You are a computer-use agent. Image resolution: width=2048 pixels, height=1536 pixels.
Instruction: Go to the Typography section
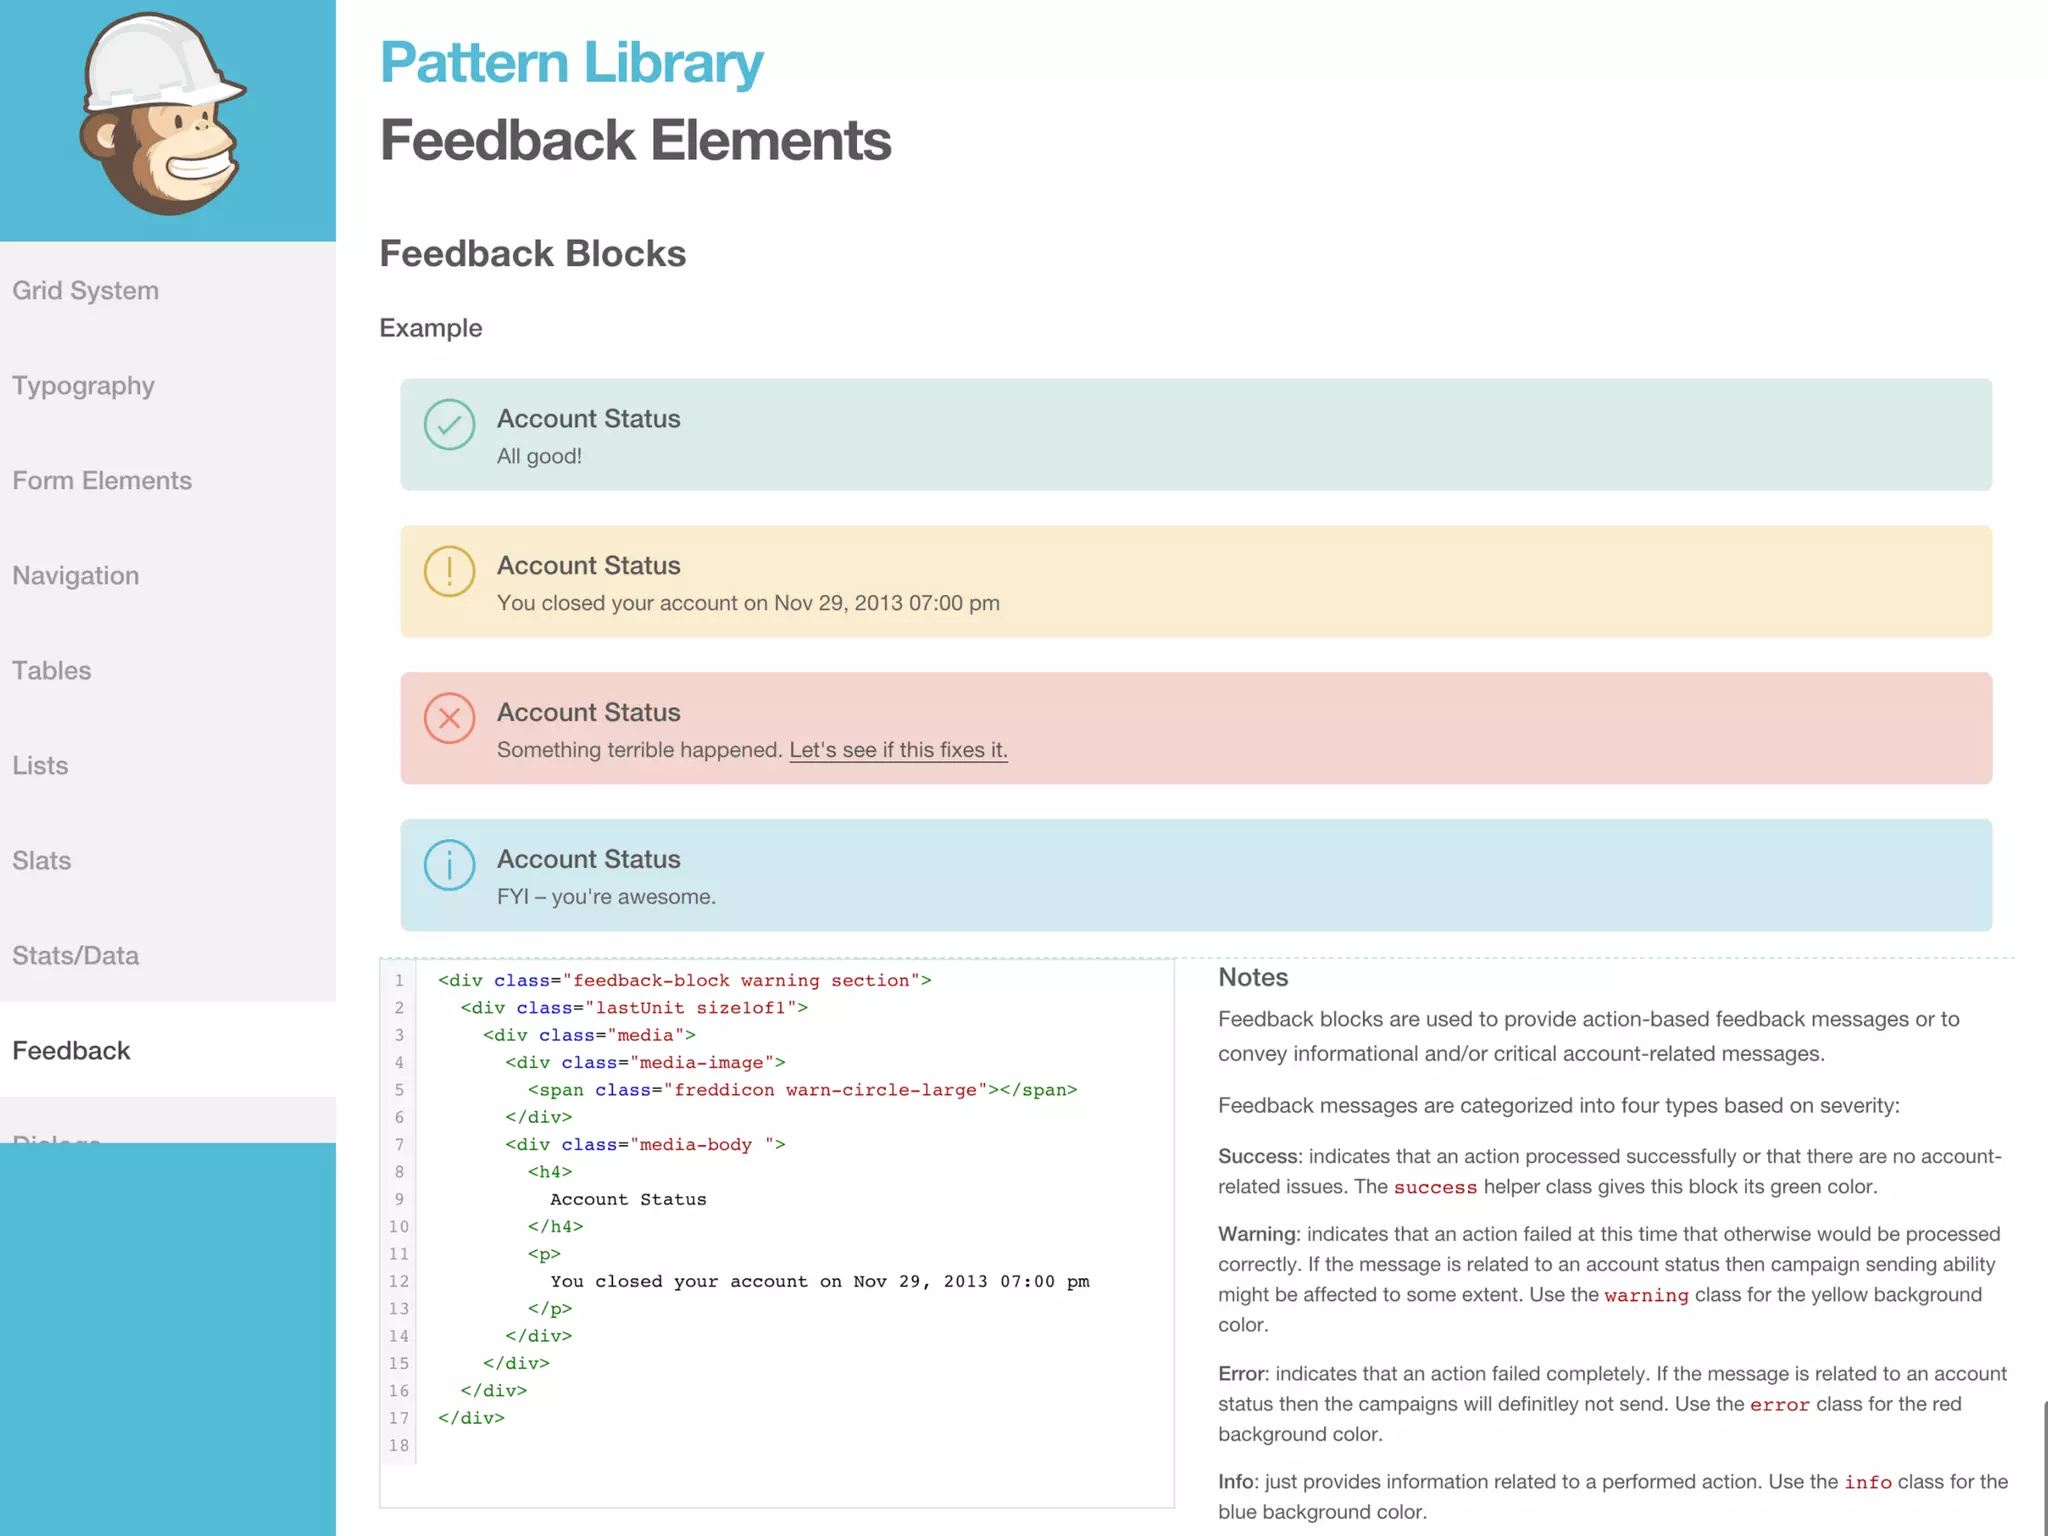84,385
